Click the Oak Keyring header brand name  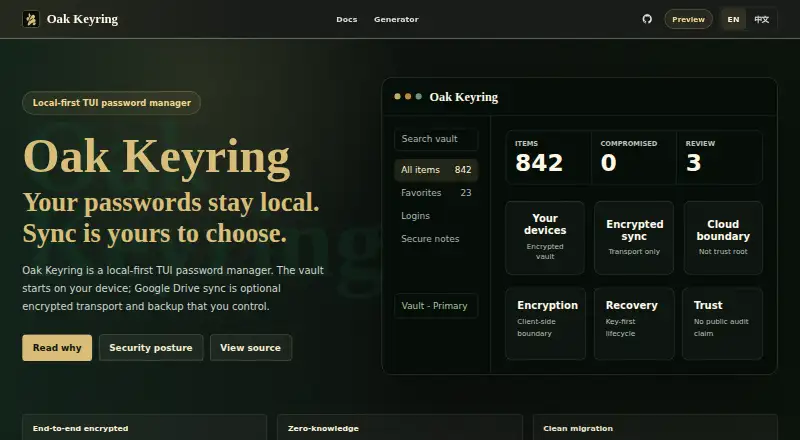[82, 19]
